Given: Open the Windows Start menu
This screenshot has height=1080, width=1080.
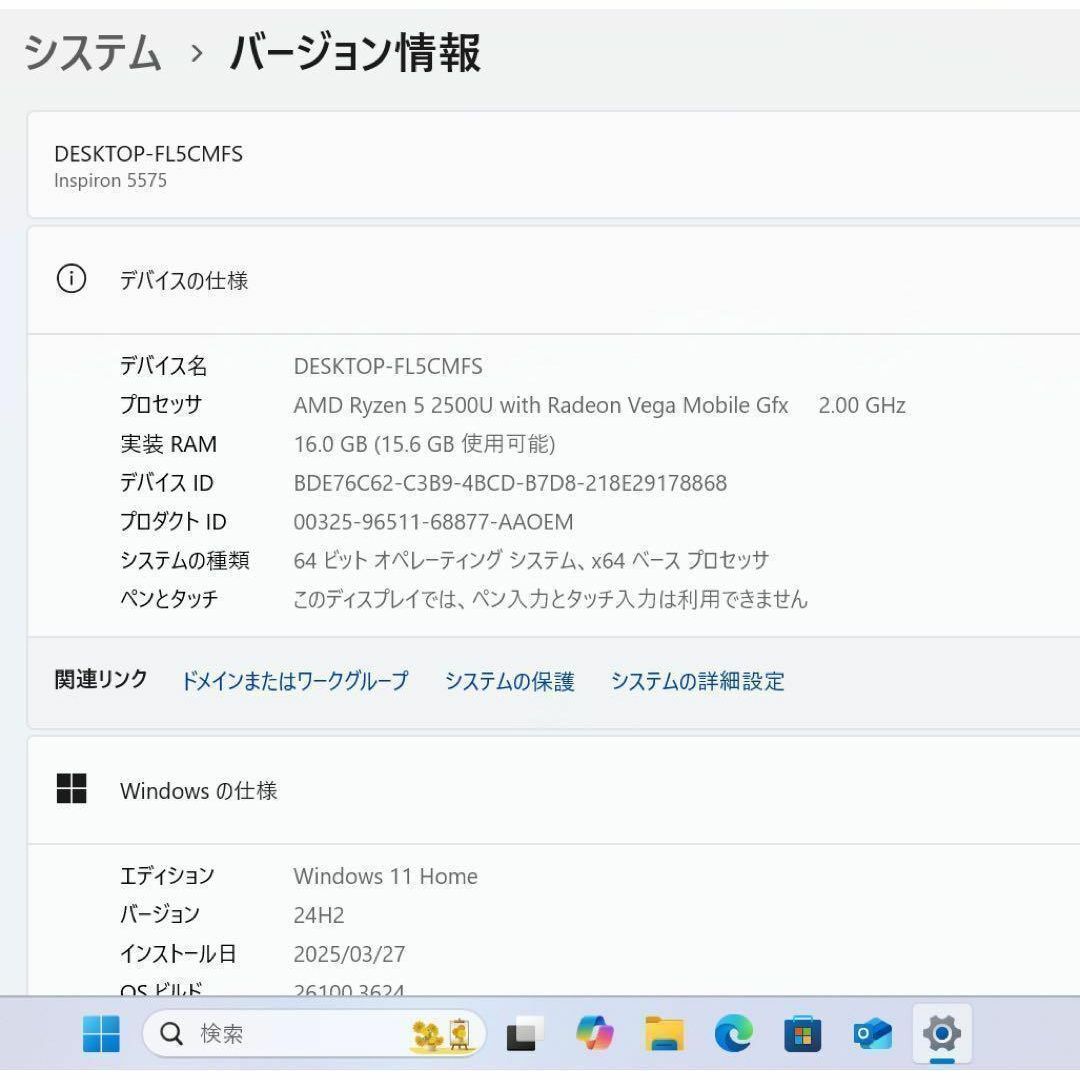Looking at the screenshot, I should pos(101,1033).
